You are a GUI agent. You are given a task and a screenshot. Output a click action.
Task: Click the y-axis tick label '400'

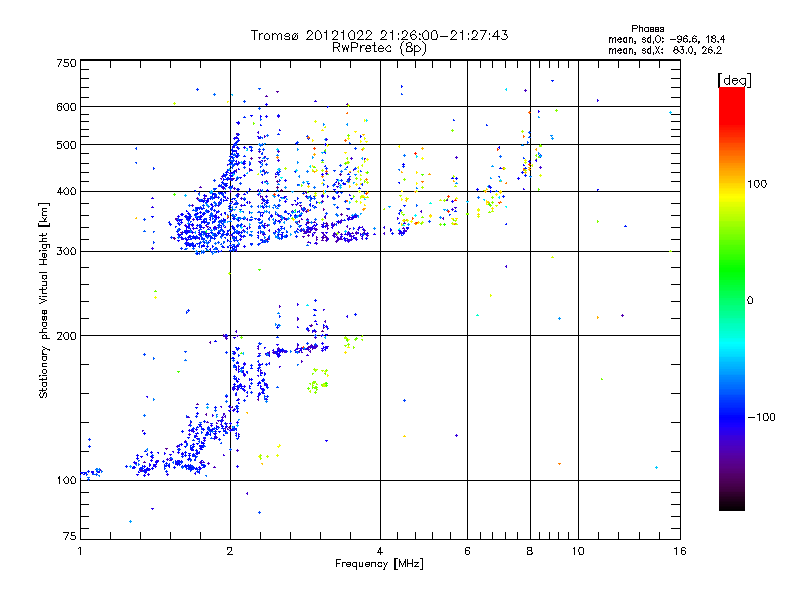[x=66, y=191]
